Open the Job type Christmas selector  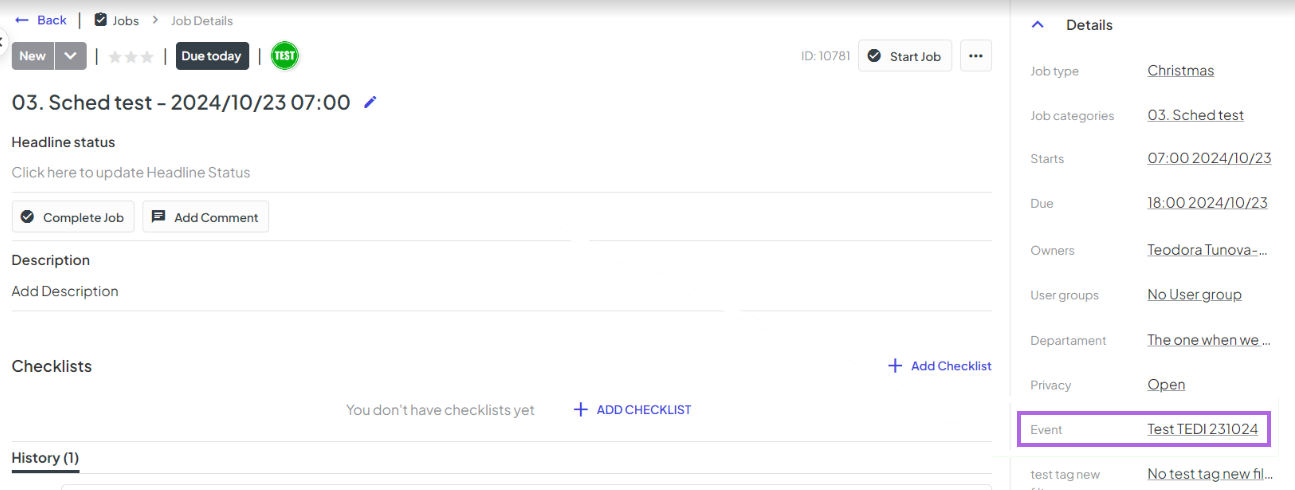coord(1180,70)
